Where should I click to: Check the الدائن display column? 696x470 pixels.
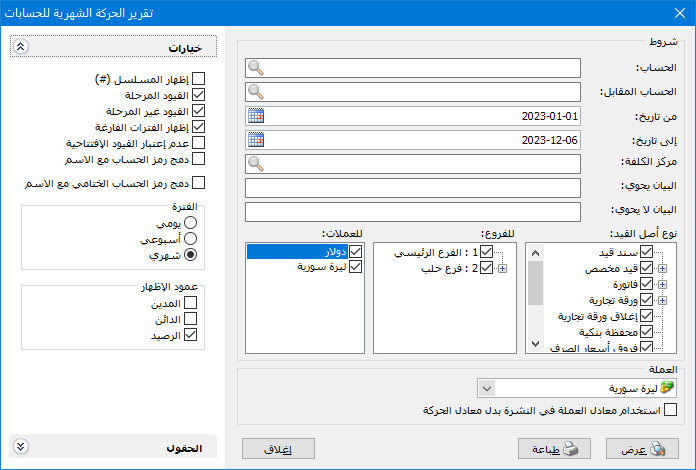[x=190, y=319]
